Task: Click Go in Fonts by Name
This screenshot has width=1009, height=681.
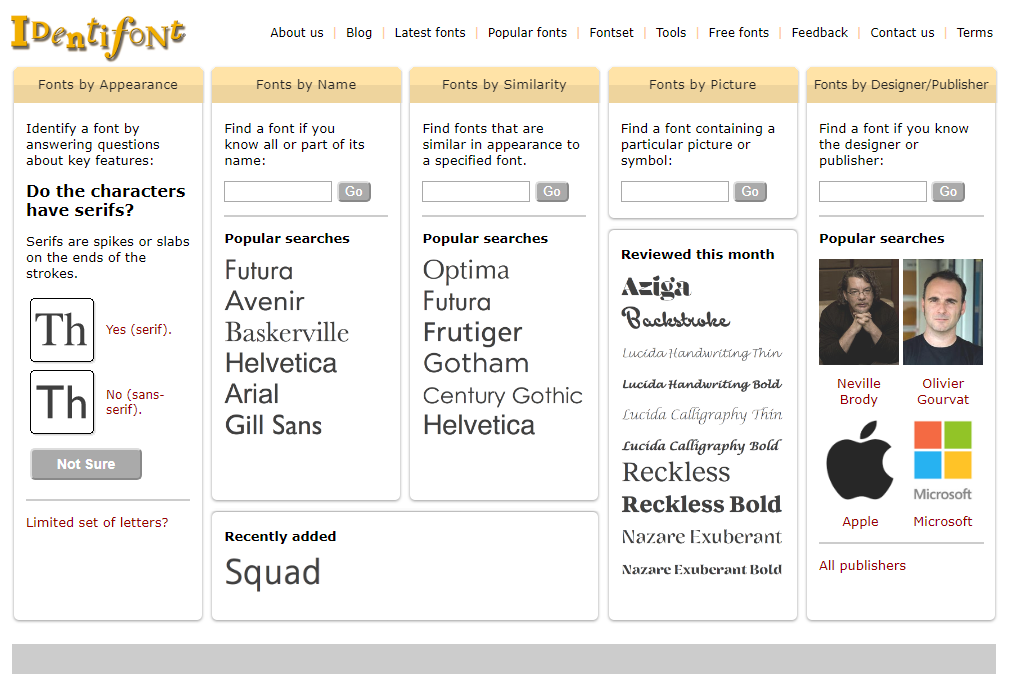Action: click(354, 192)
